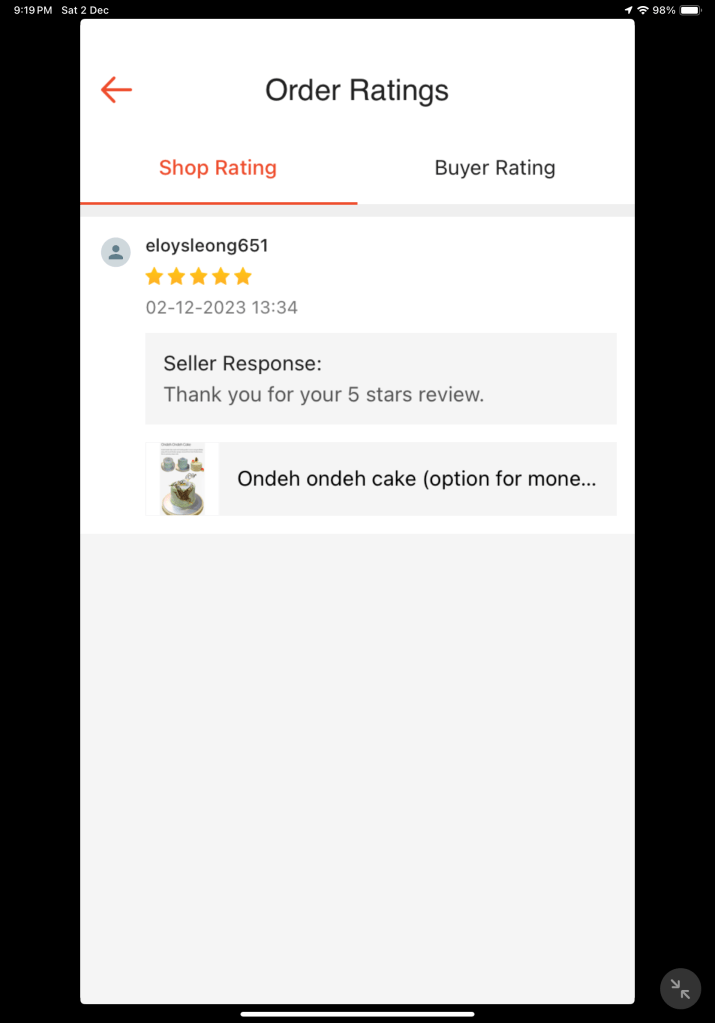Tap the review date 02-12-2023 13:34

click(222, 307)
